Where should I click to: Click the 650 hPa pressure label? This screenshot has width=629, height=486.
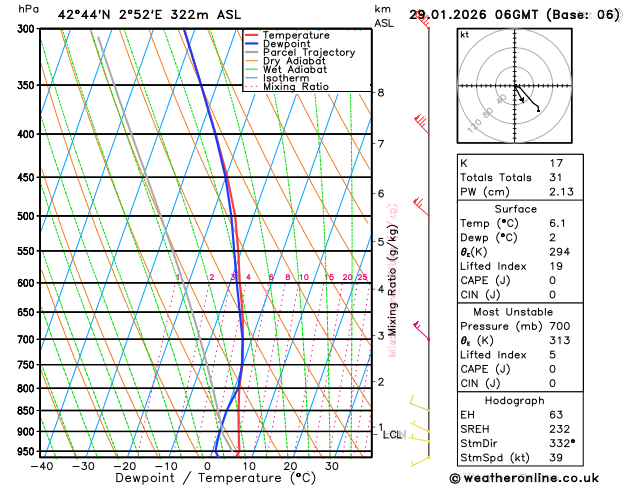click(x=28, y=312)
